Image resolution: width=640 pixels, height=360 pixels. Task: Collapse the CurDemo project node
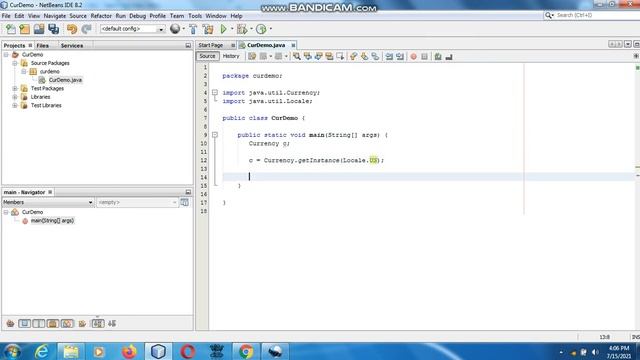click(x=6, y=55)
